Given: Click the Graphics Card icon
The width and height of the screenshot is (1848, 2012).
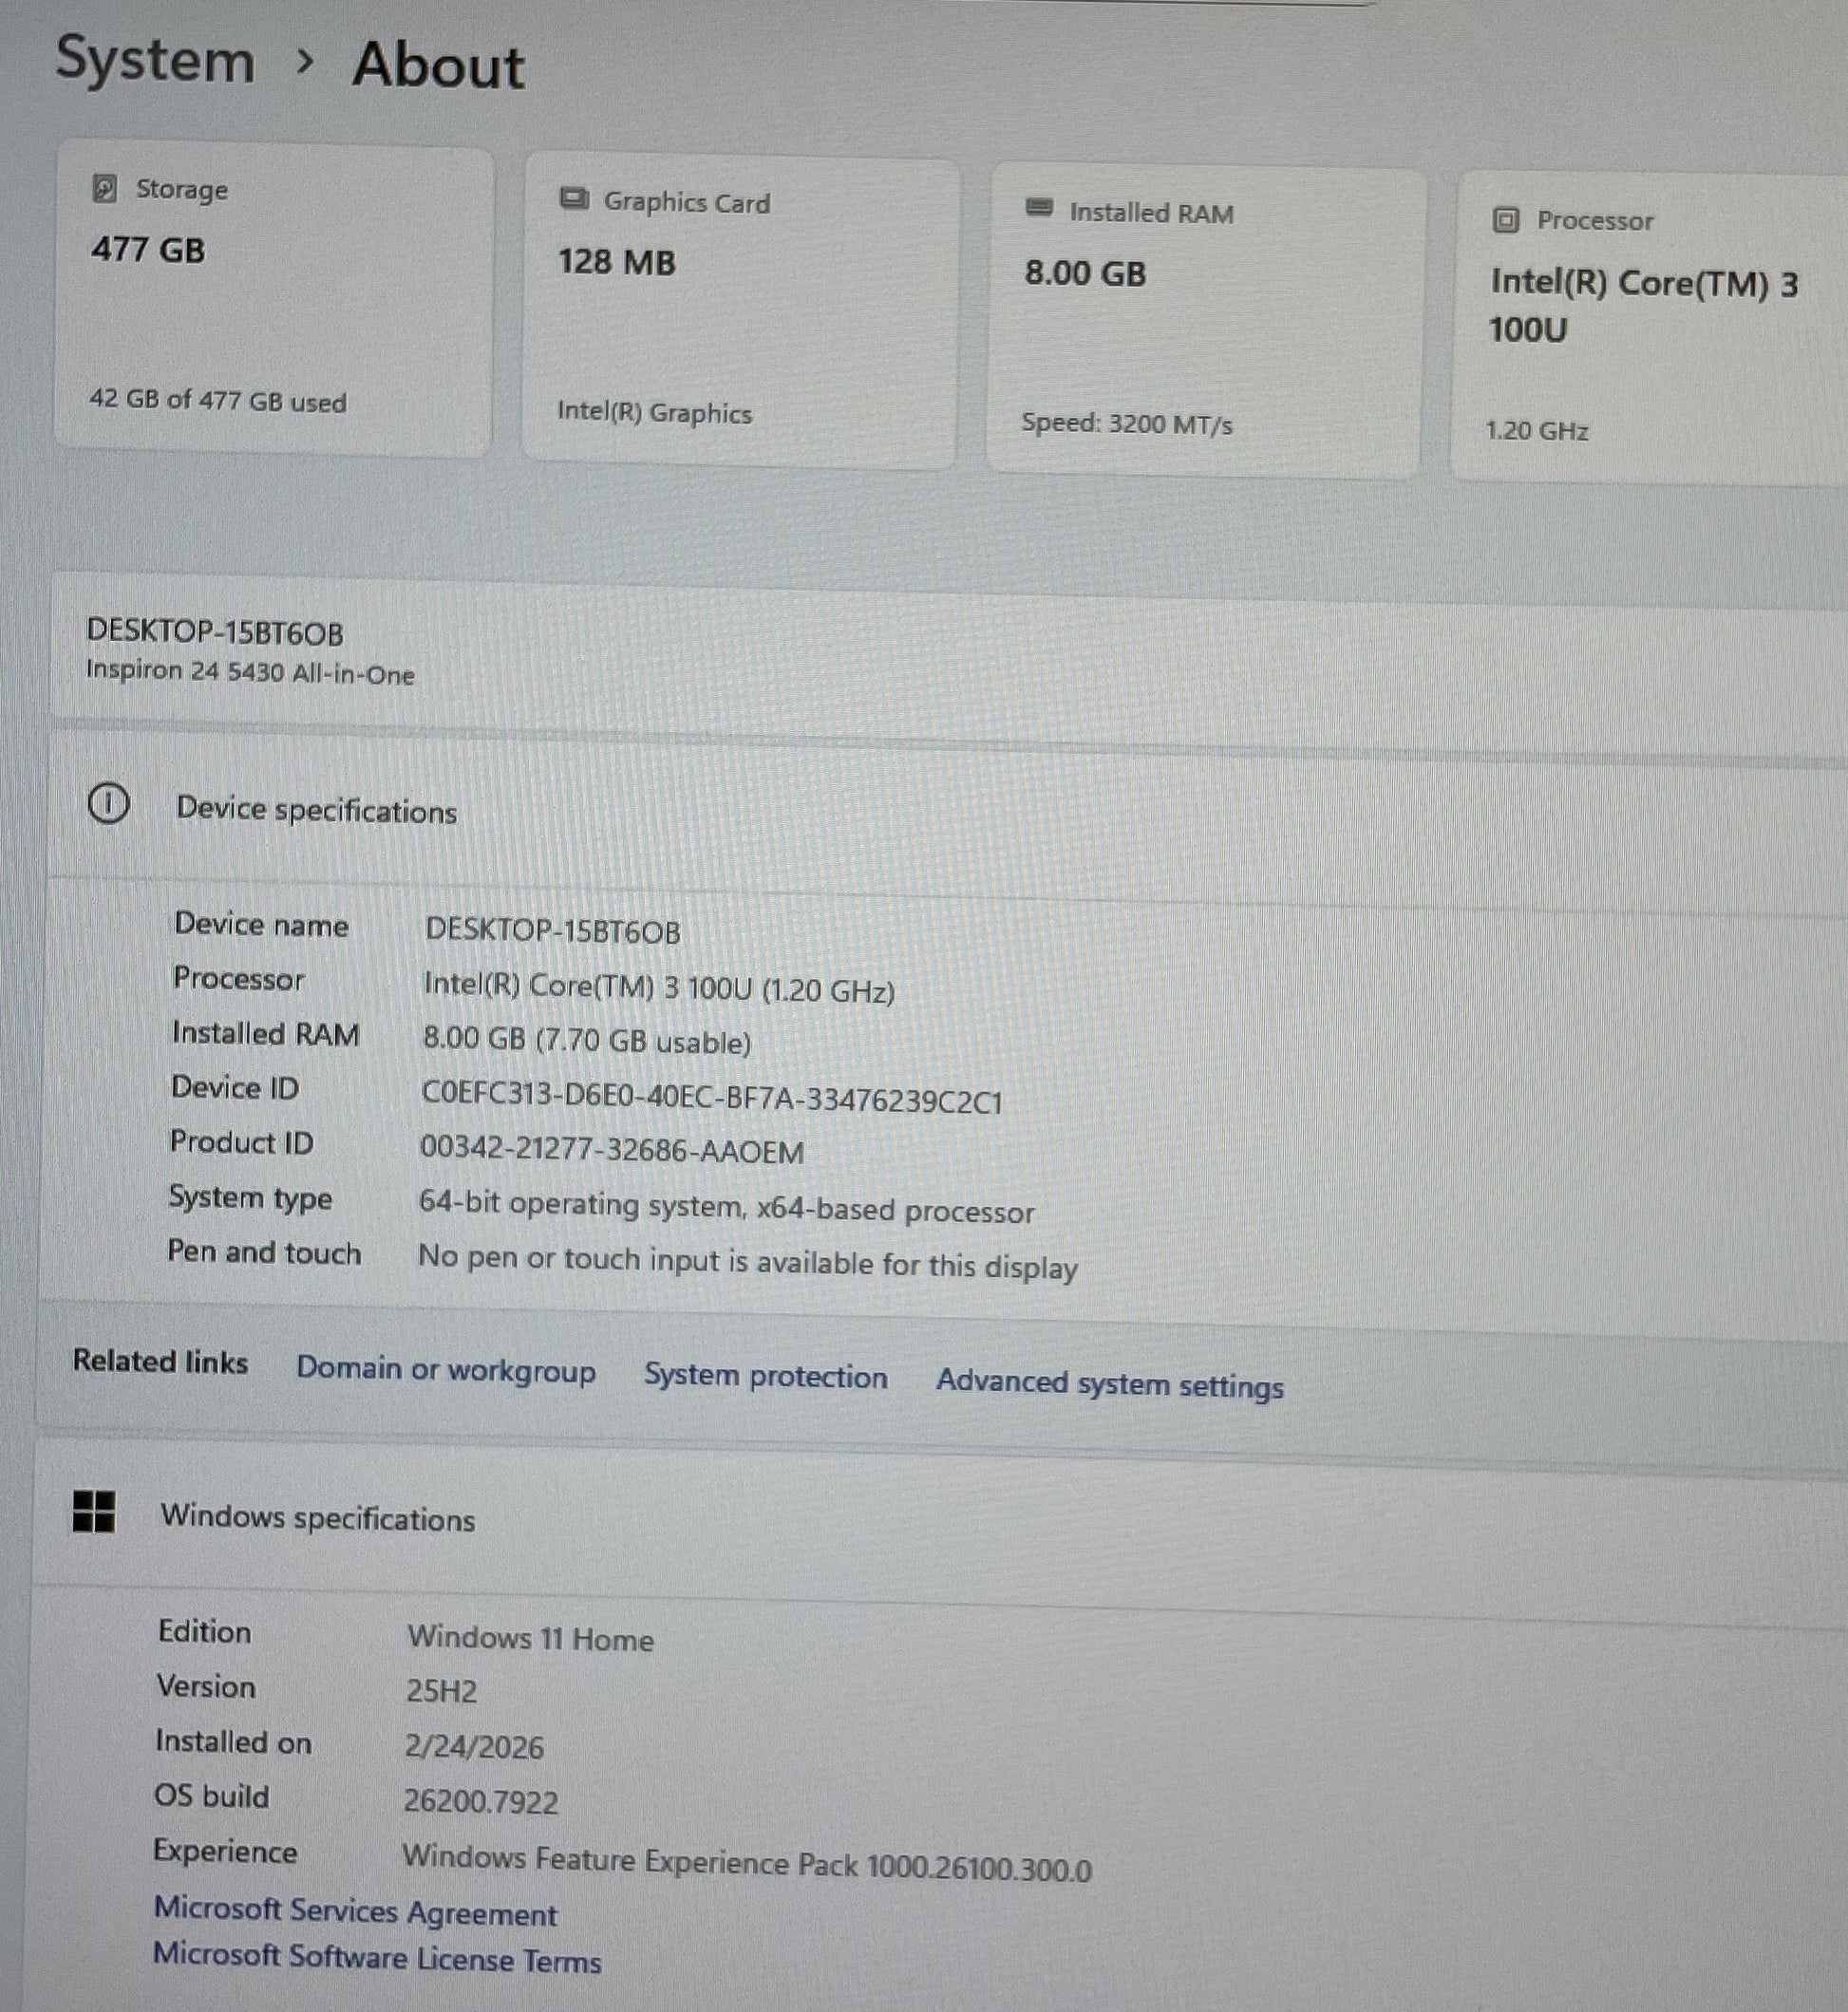Looking at the screenshot, I should pyautogui.click(x=573, y=198).
